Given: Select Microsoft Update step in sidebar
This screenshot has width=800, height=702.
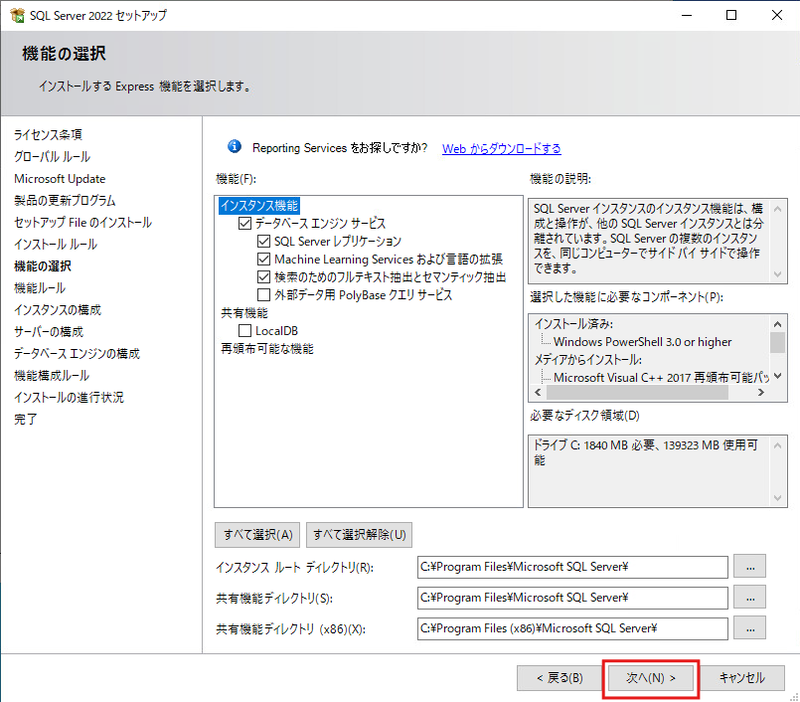Looking at the screenshot, I should tap(60, 179).
